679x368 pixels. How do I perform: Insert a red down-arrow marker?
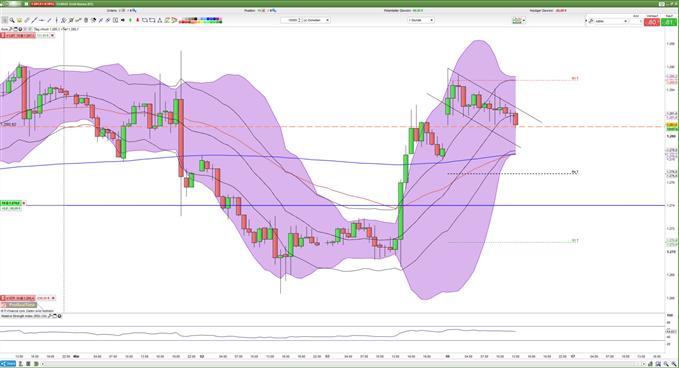(x=138, y=20)
